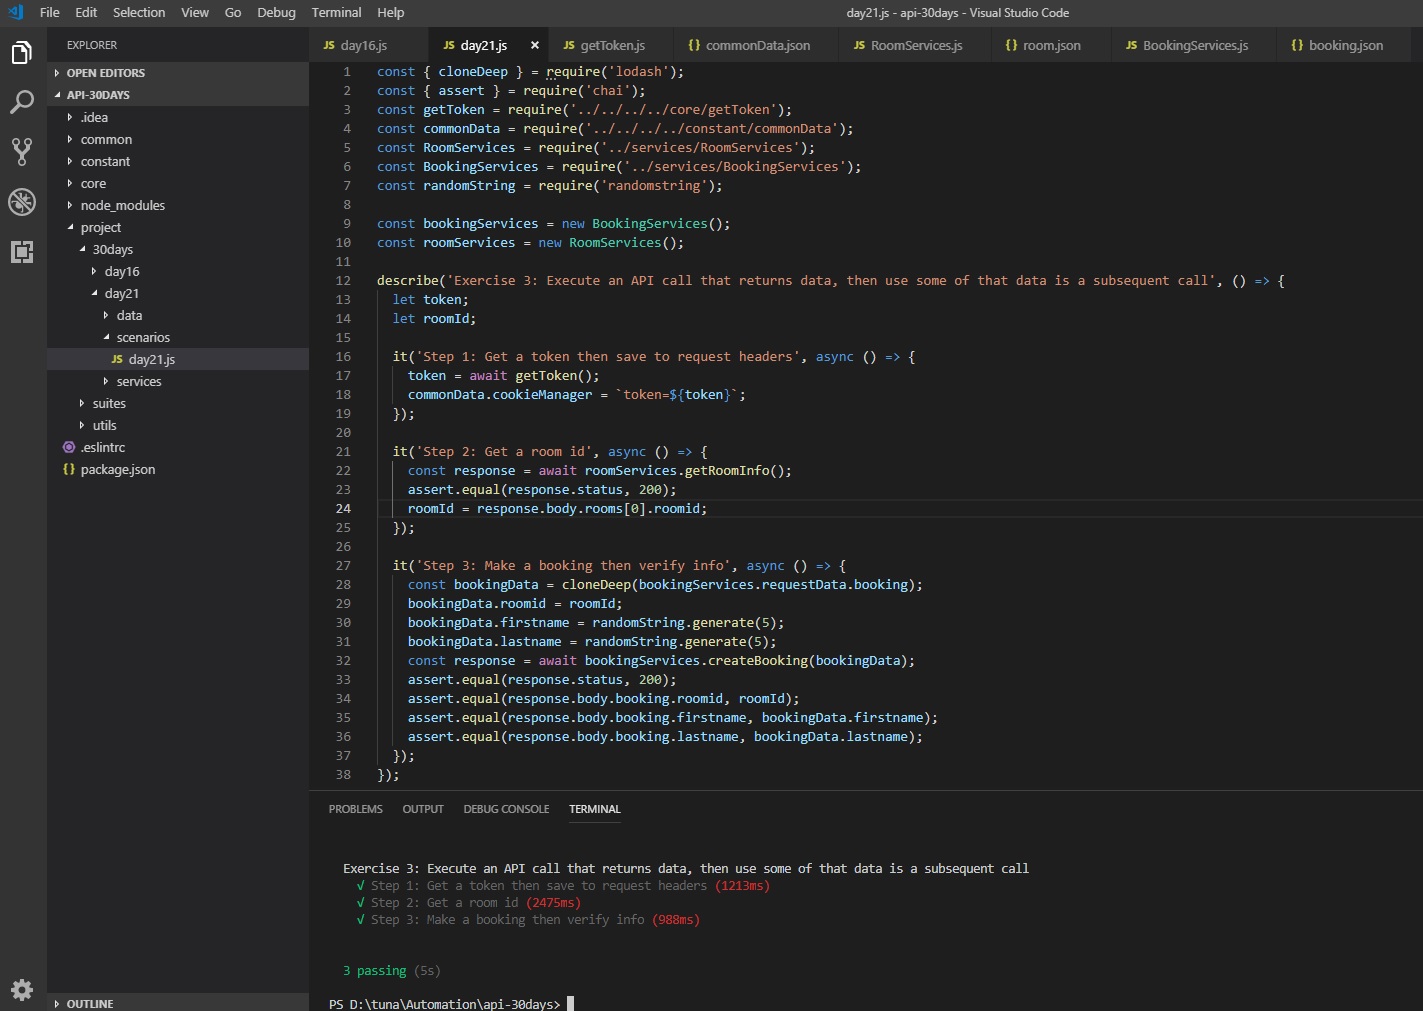Show the Output panel tab

[423, 809]
